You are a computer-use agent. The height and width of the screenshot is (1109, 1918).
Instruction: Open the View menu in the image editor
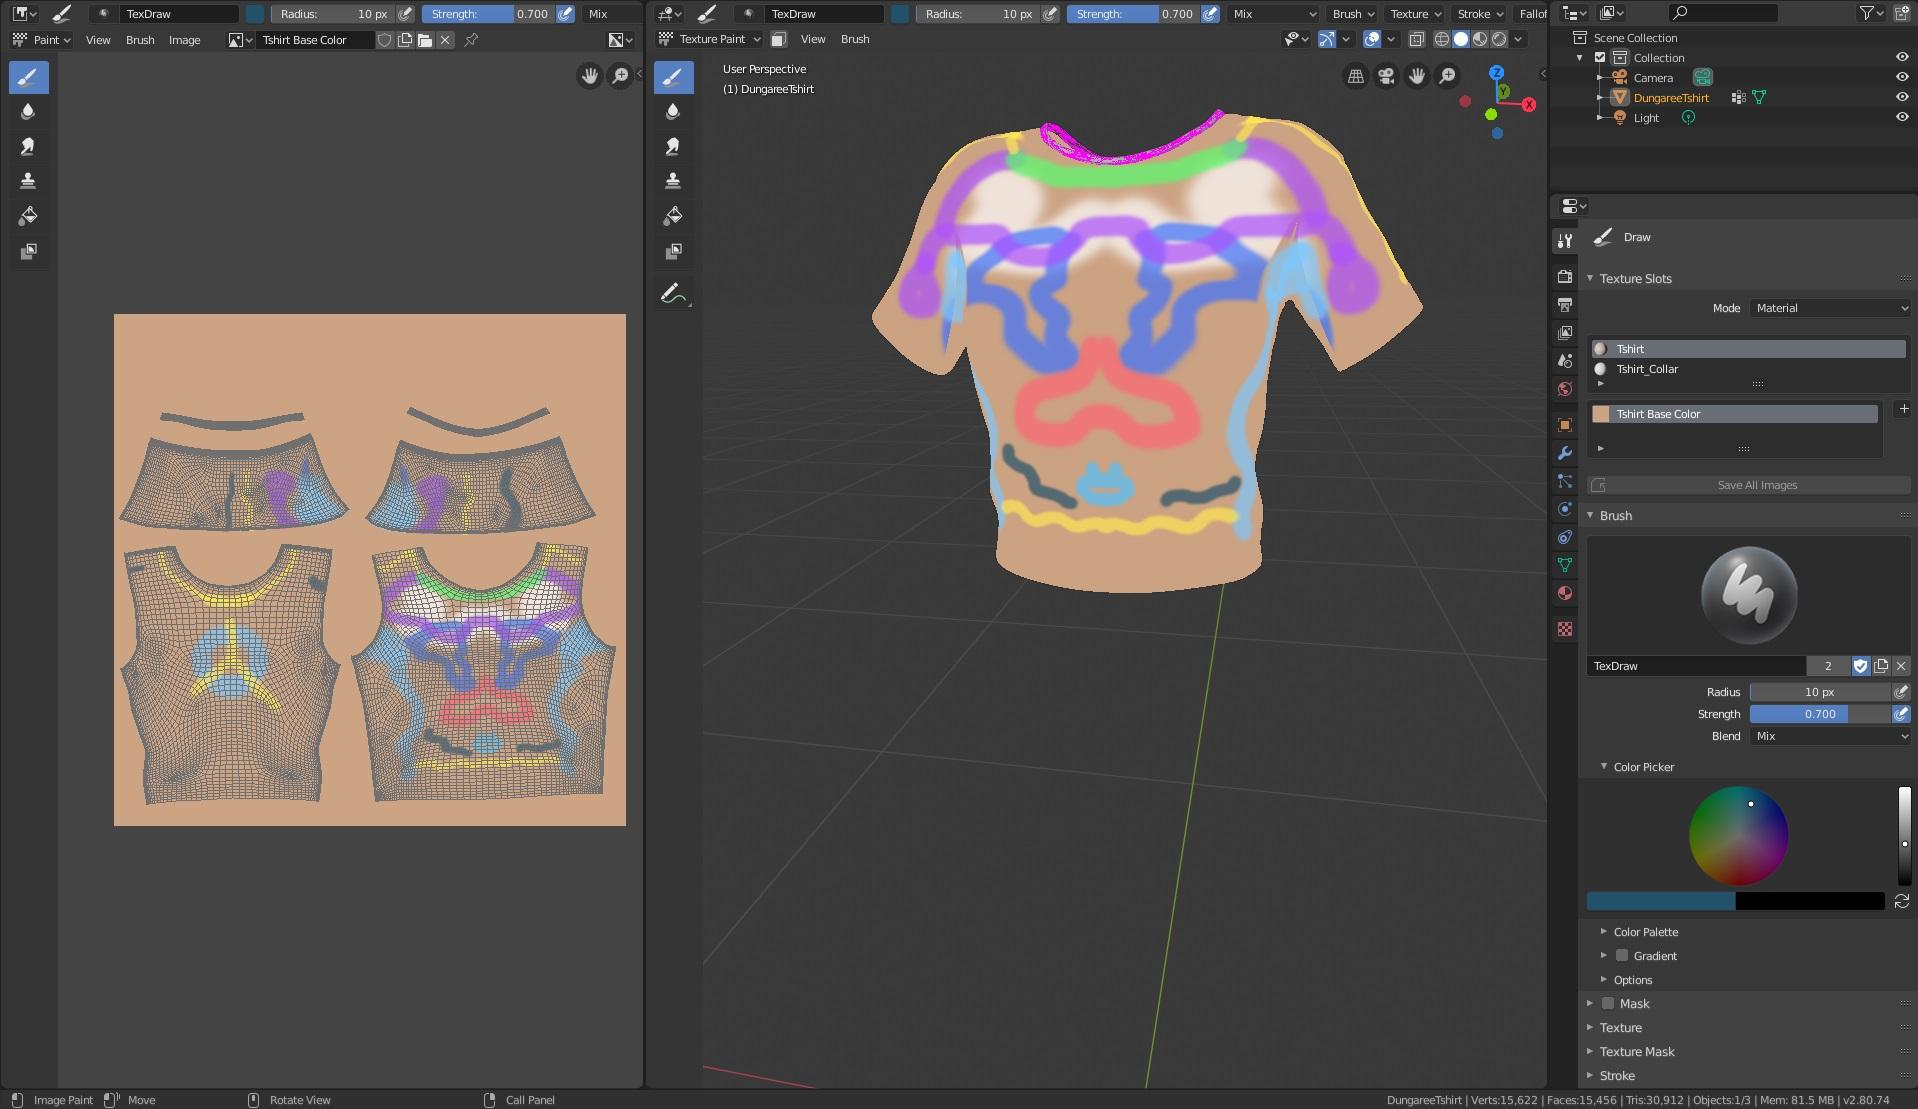point(98,40)
